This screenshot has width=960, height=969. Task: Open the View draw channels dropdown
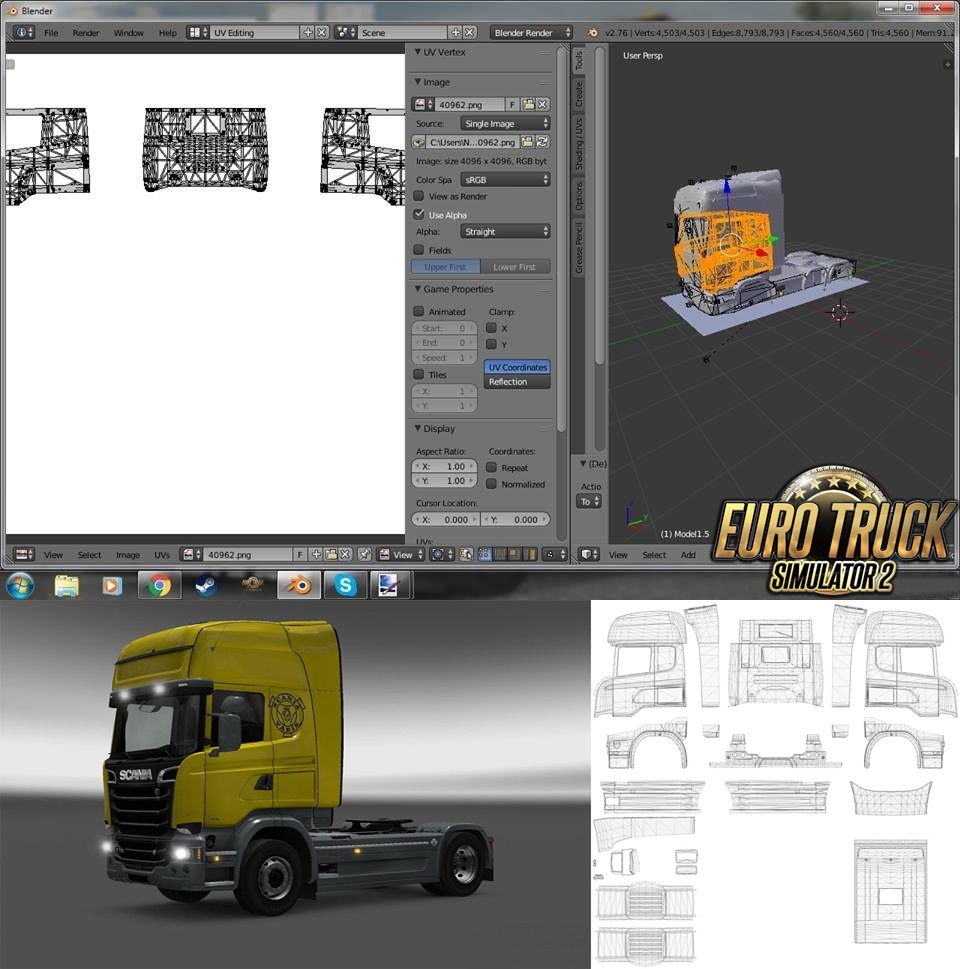click(x=401, y=554)
